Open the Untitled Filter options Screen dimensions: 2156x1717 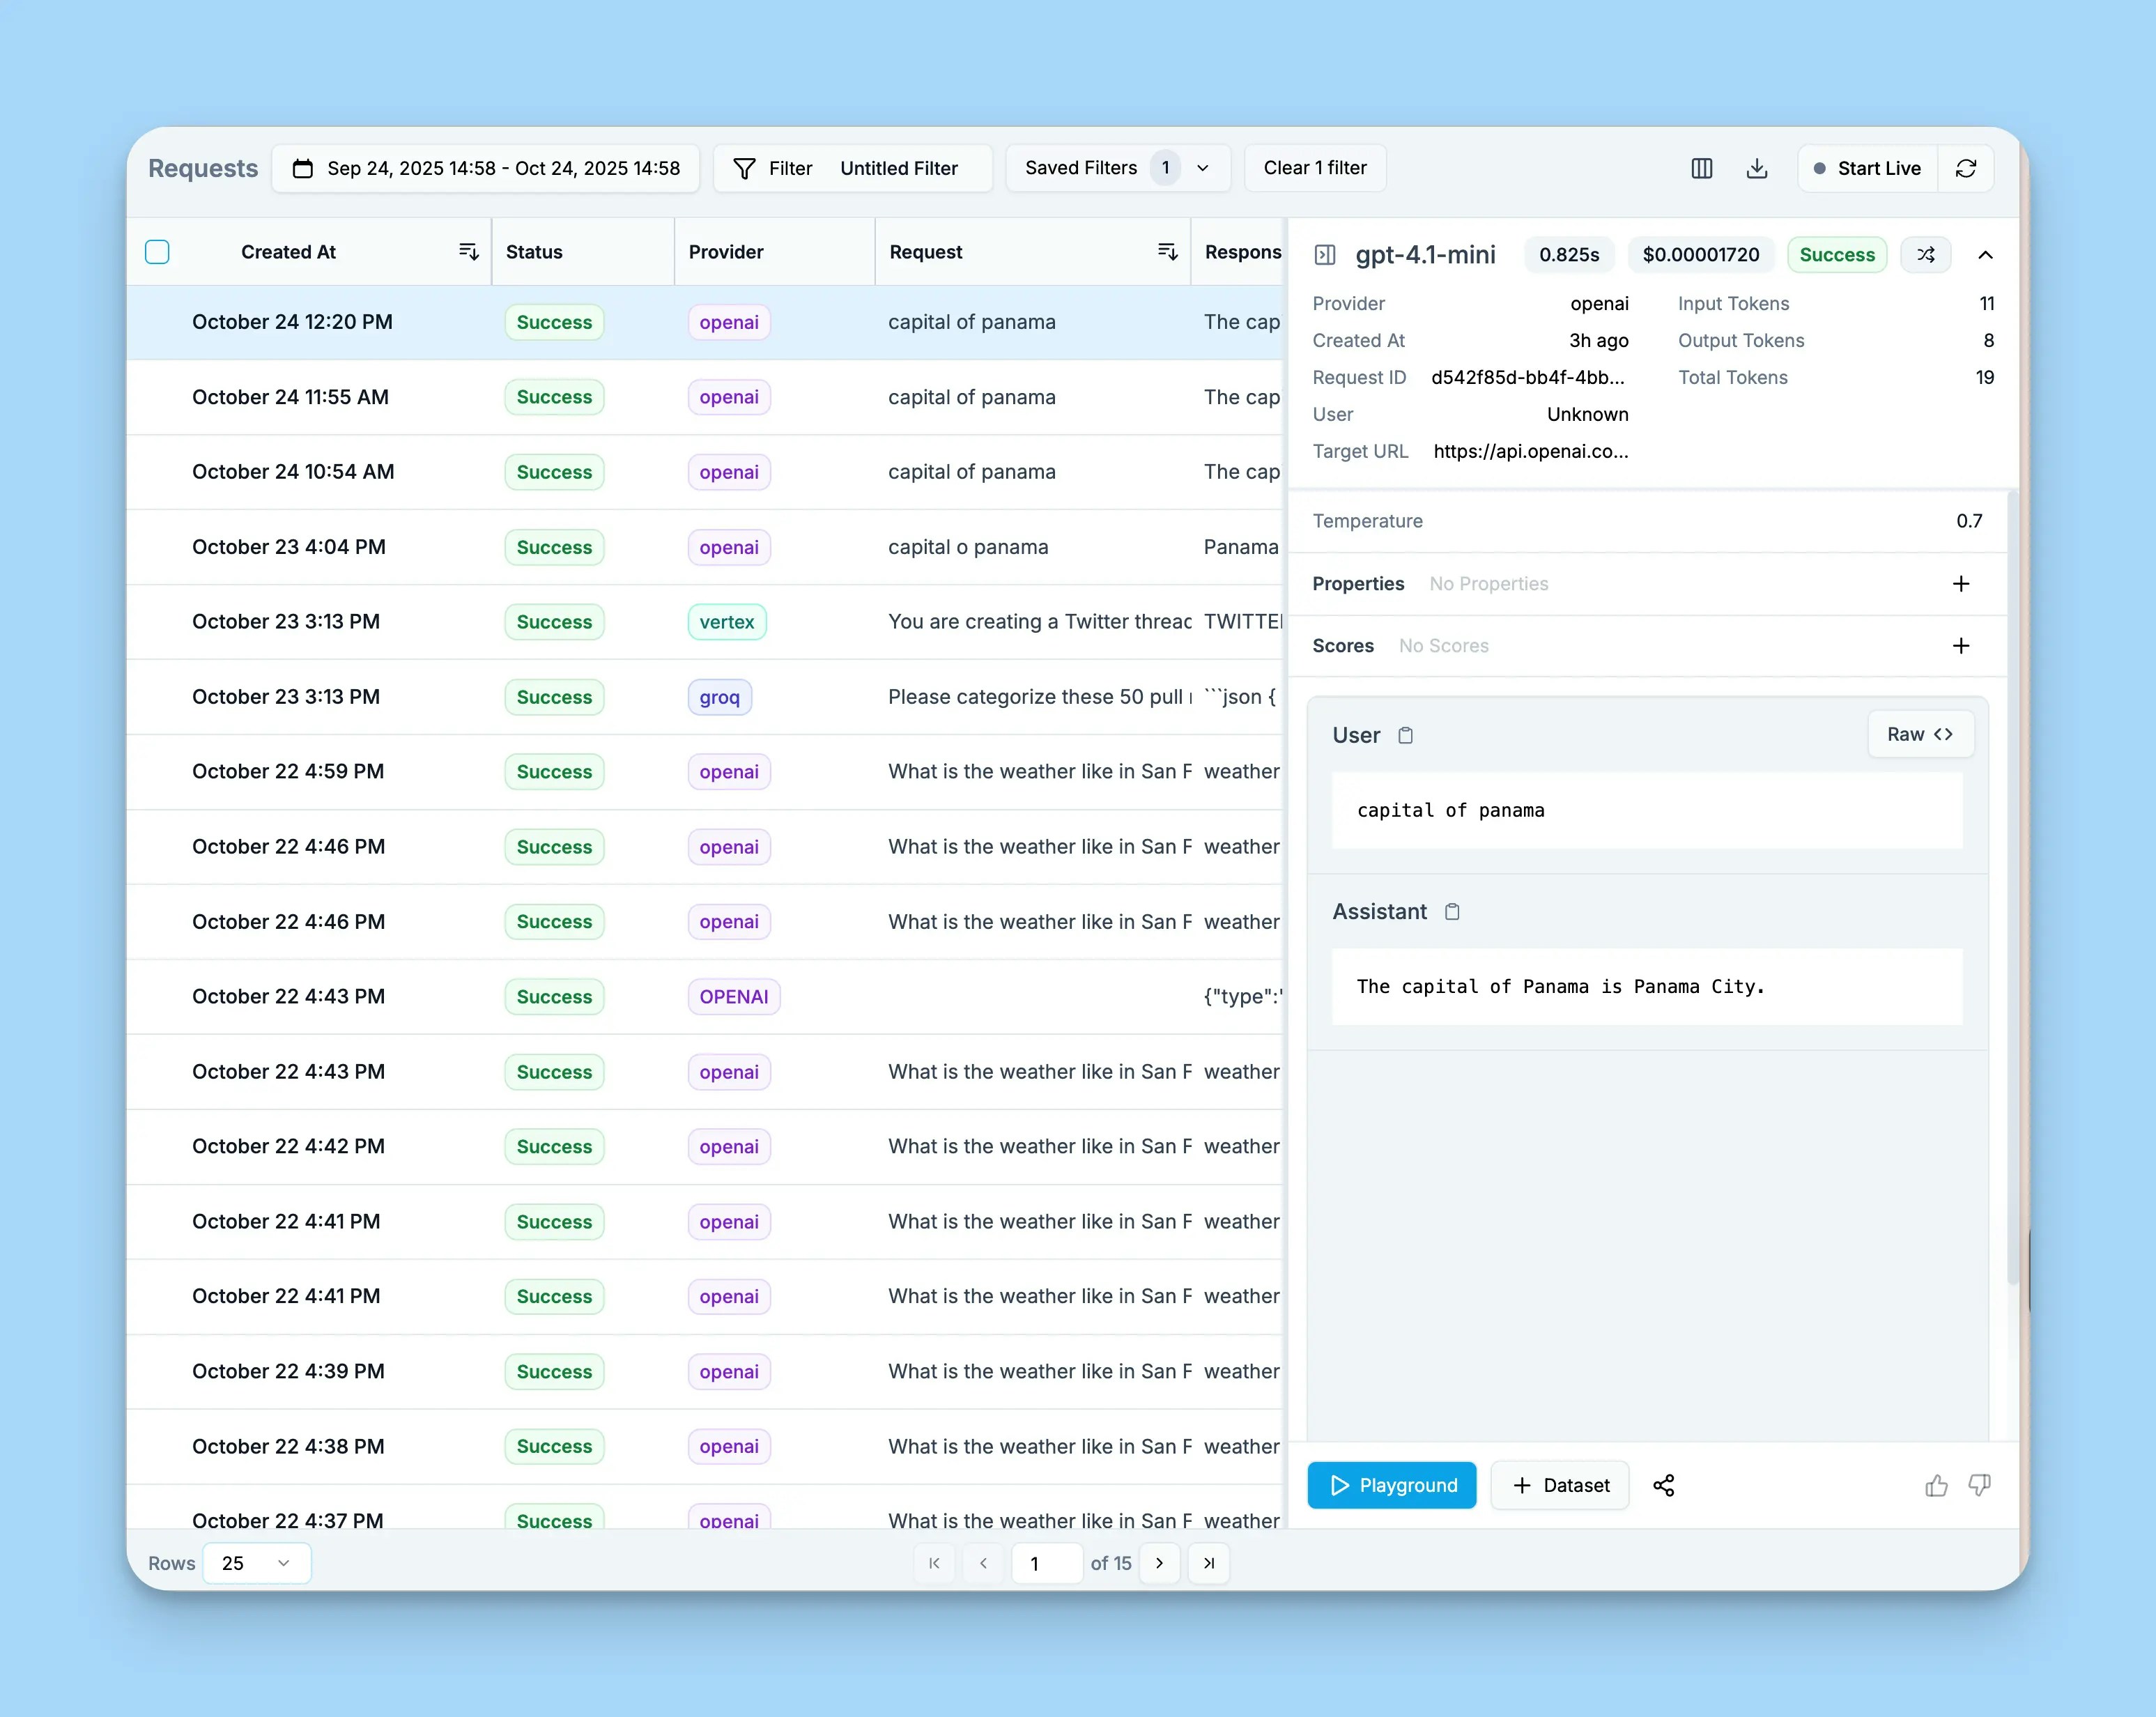[x=898, y=168]
